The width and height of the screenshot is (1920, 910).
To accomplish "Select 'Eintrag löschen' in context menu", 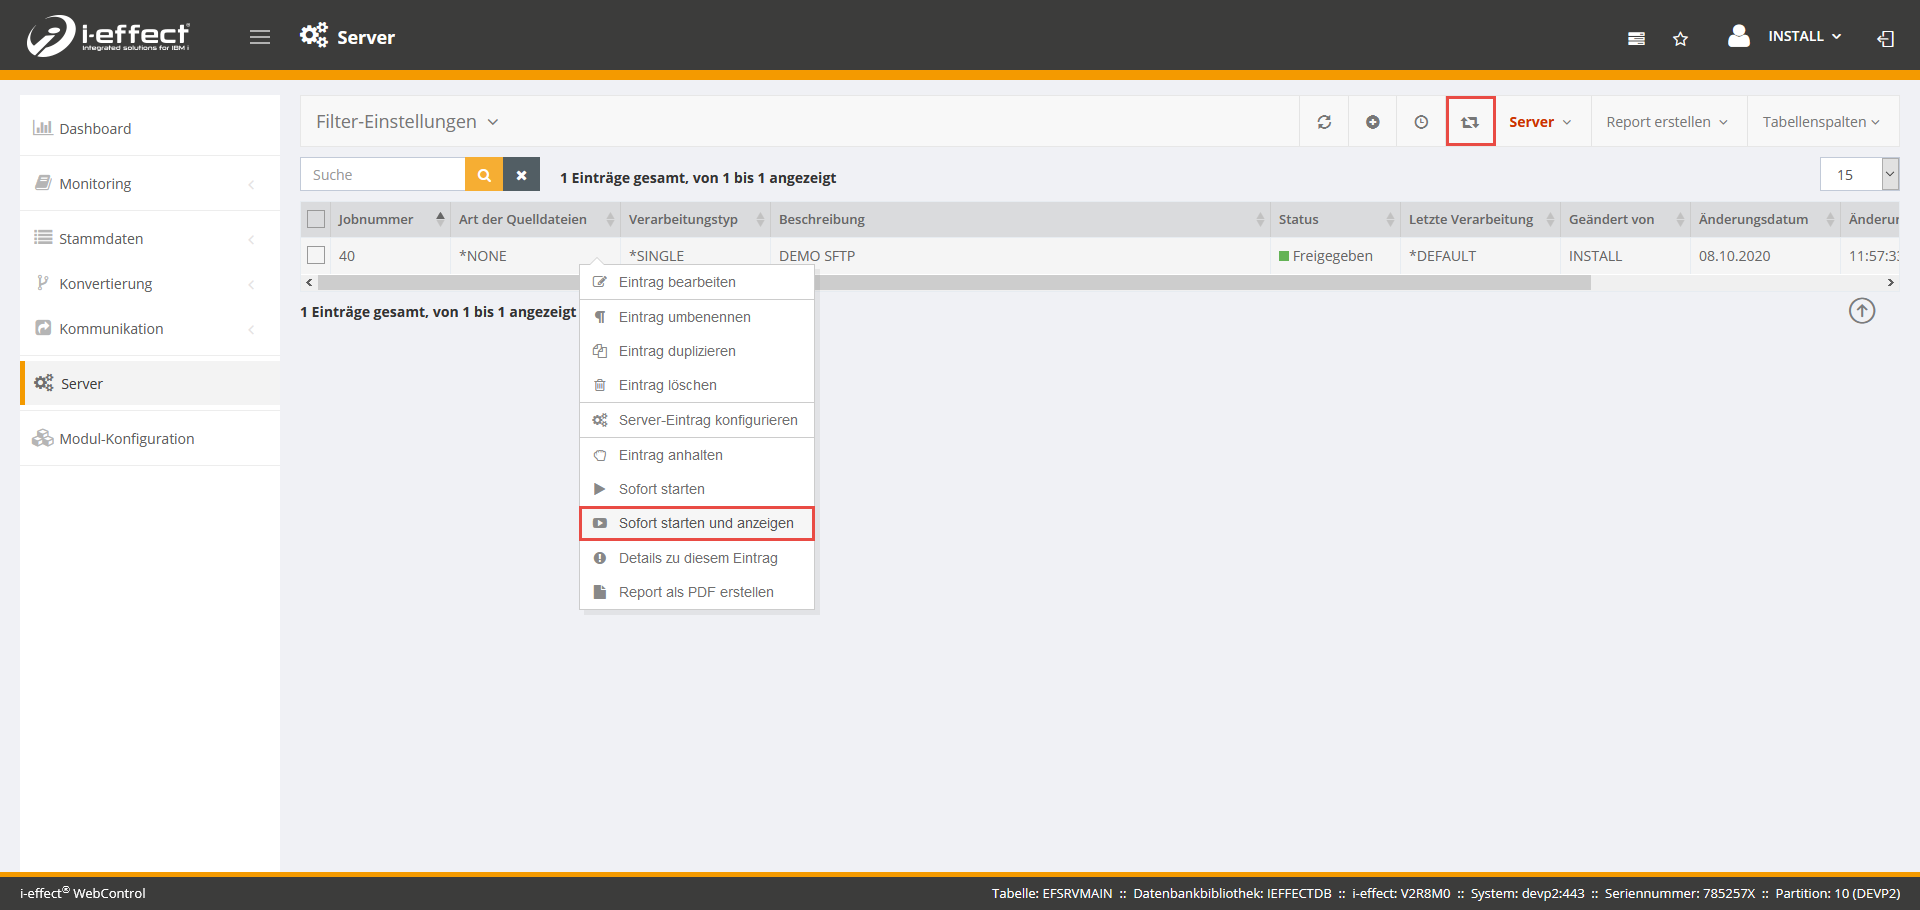I will pyautogui.click(x=667, y=385).
